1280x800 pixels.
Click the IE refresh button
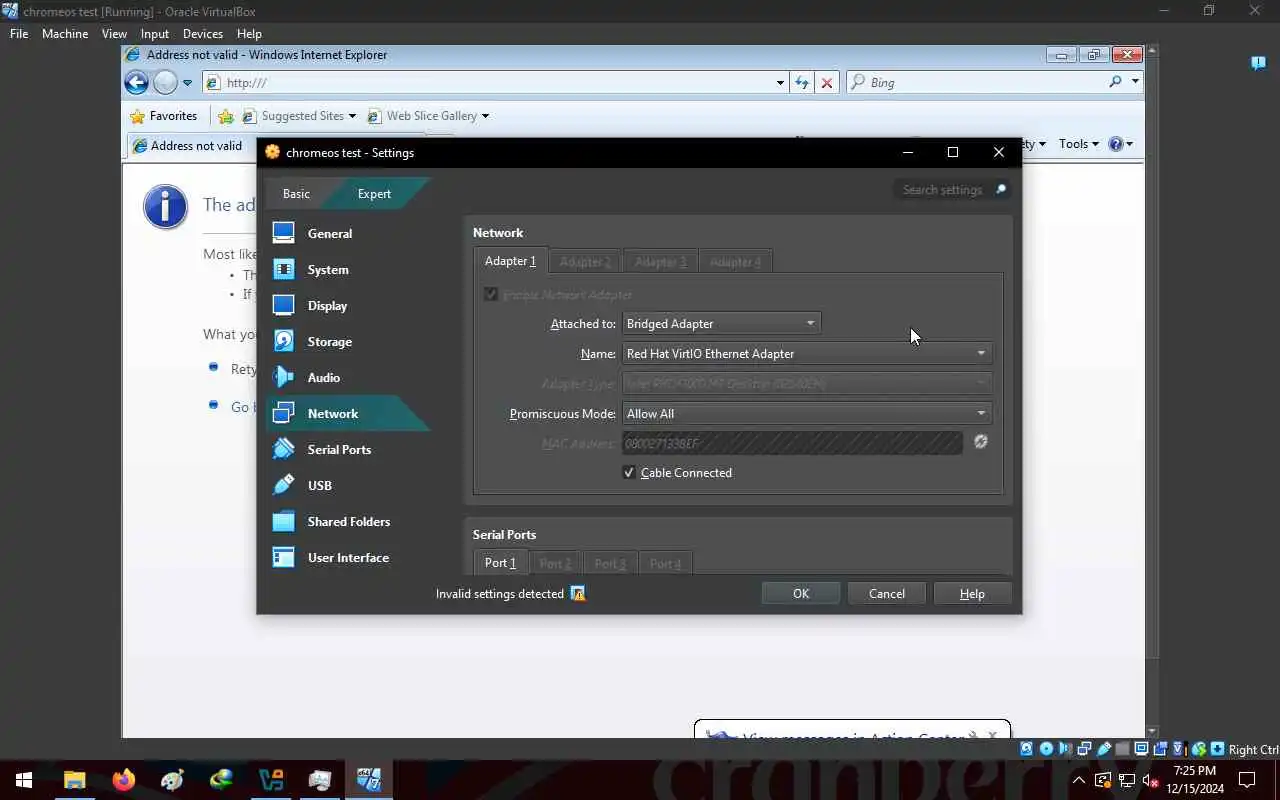pyautogui.click(x=802, y=83)
